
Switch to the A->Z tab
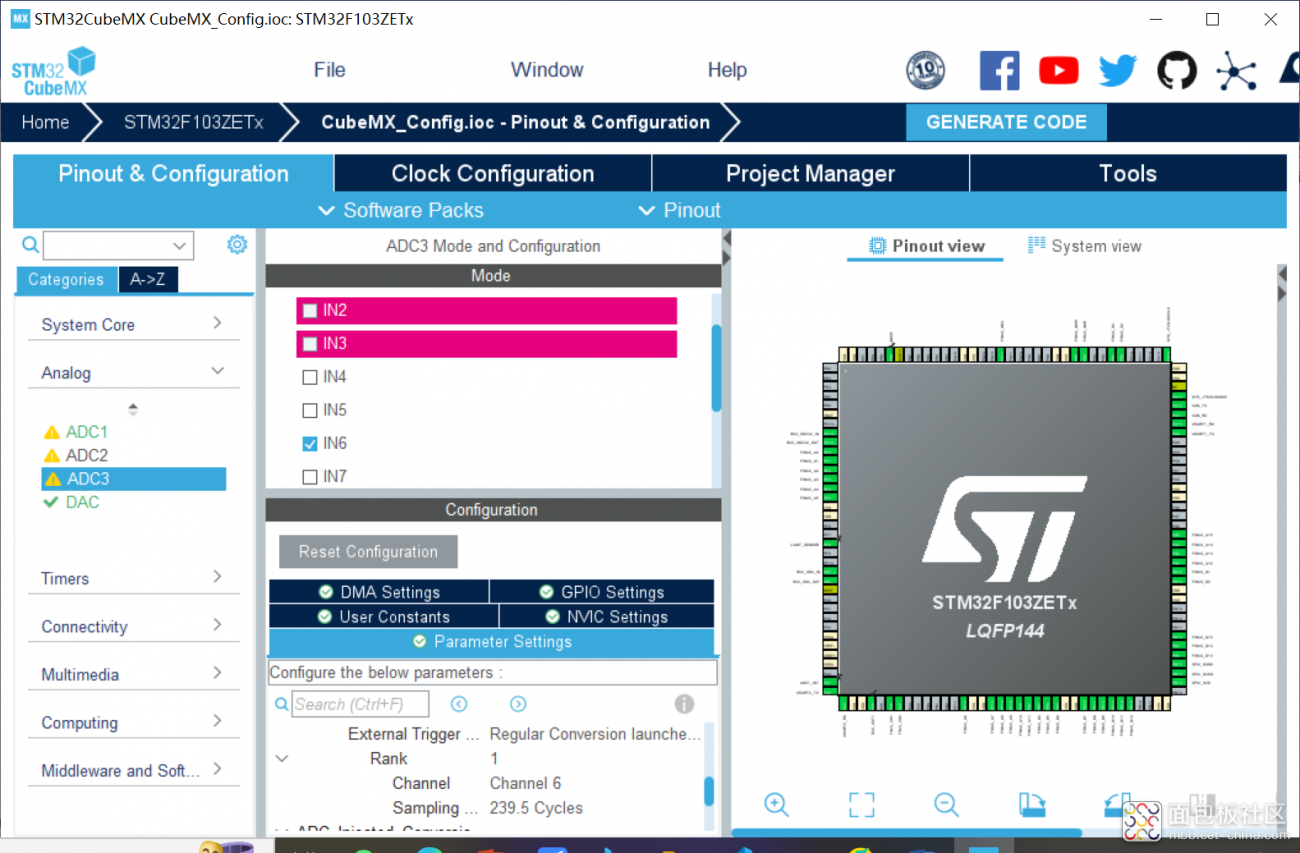[148, 280]
